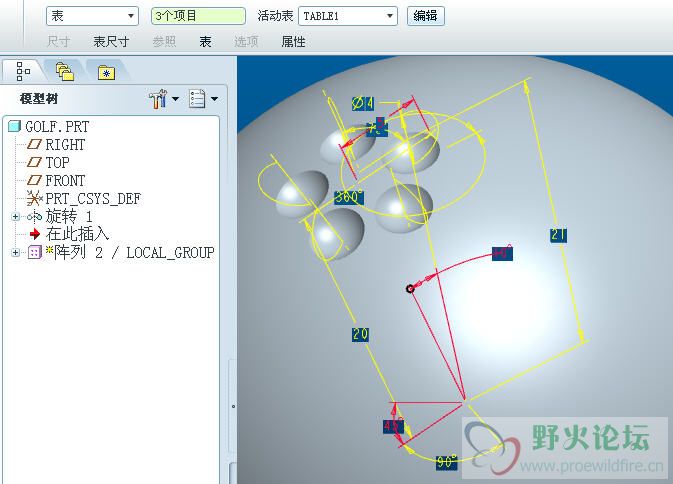Viewport: 673px width, 484px height.
Task: Open the model tree display options list
Action: click(203, 99)
